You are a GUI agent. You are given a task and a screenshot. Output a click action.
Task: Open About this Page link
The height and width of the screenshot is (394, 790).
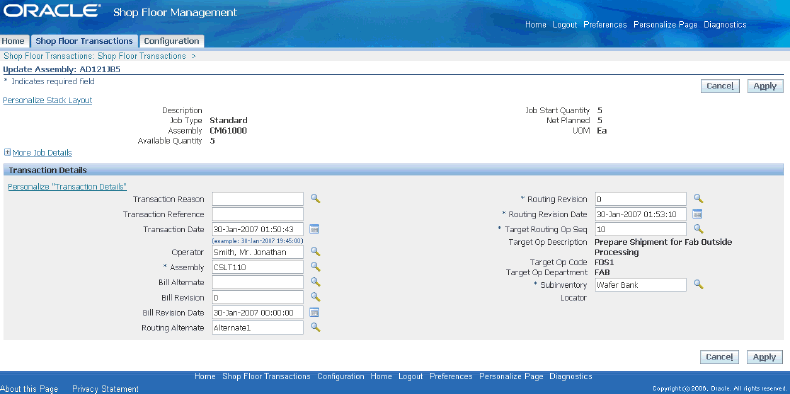[29, 389]
